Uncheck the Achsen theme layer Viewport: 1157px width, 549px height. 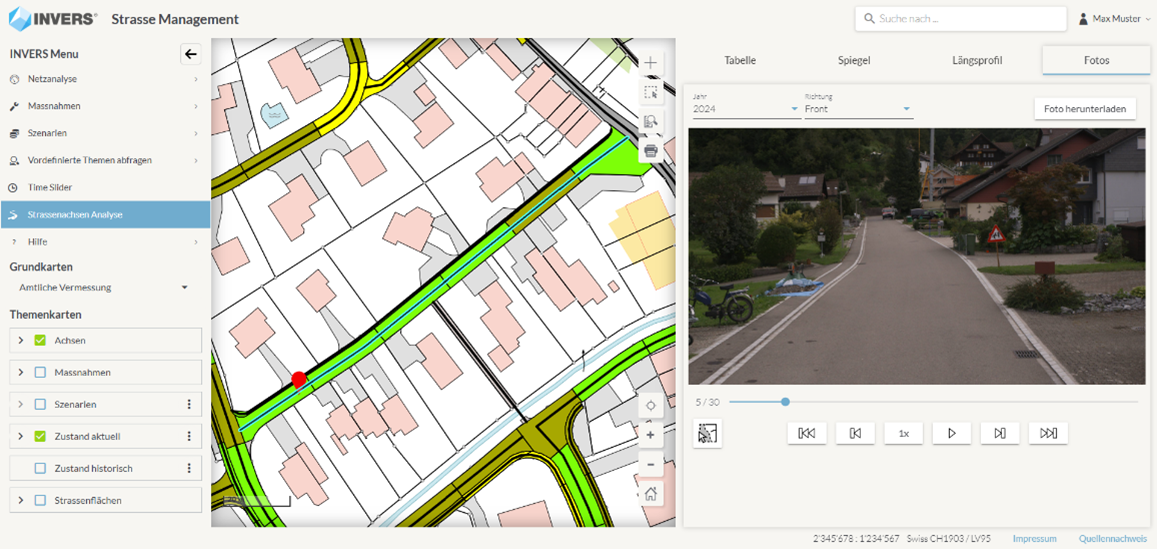[x=40, y=340]
